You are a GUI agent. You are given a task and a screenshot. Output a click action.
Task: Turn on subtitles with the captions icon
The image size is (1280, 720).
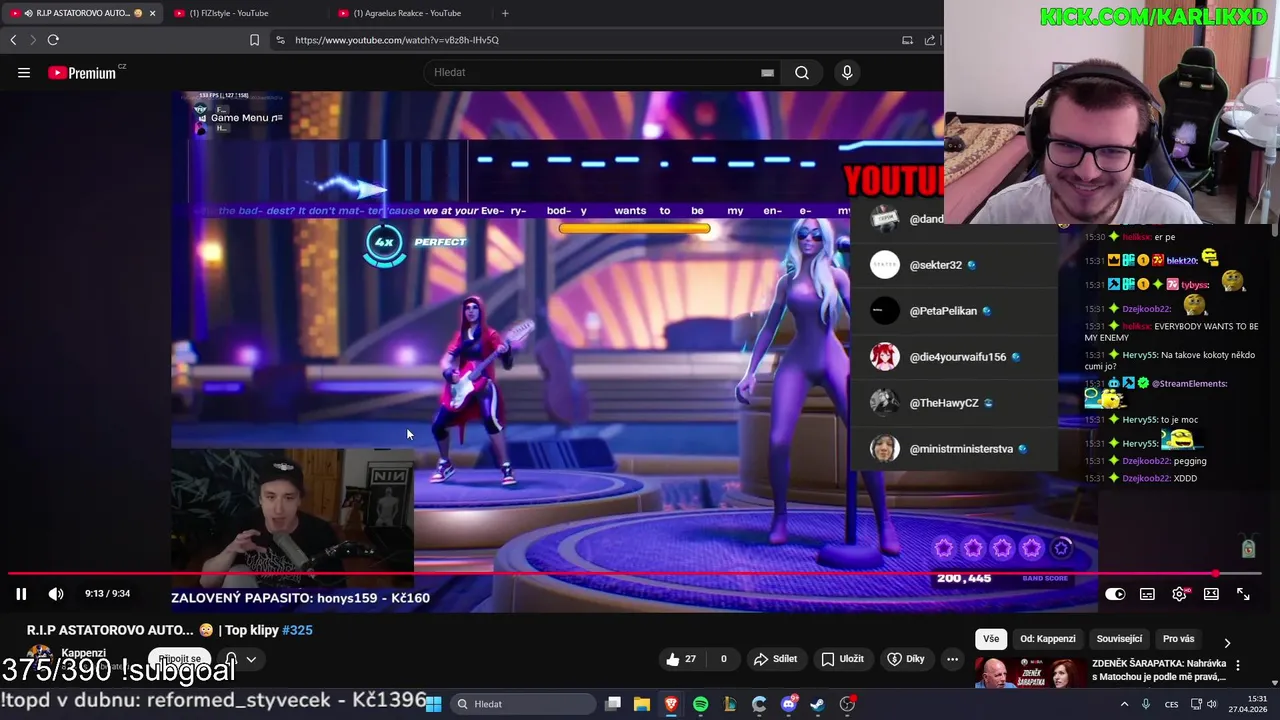point(1147,594)
